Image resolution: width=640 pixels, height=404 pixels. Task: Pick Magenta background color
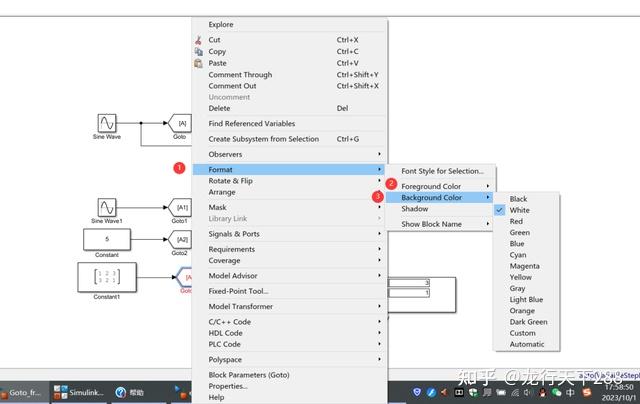pos(526,266)
